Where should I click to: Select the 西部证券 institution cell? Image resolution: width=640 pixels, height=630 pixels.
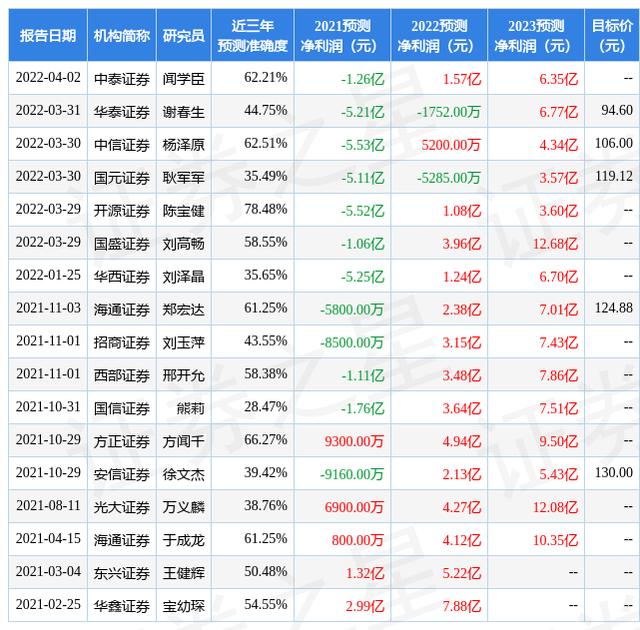pyautogui.click(x=122, y=375)
